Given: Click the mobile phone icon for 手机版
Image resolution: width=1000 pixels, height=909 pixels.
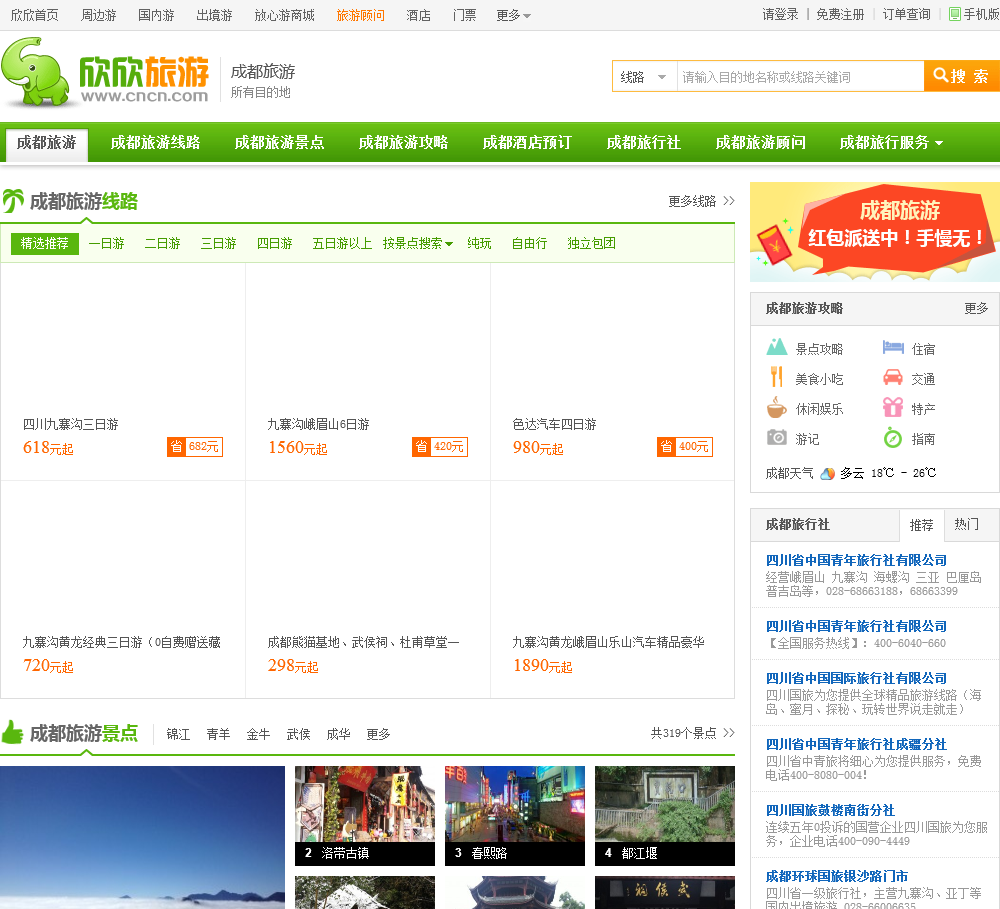Looking at the screenshot, I should click(x=955, y=14).
